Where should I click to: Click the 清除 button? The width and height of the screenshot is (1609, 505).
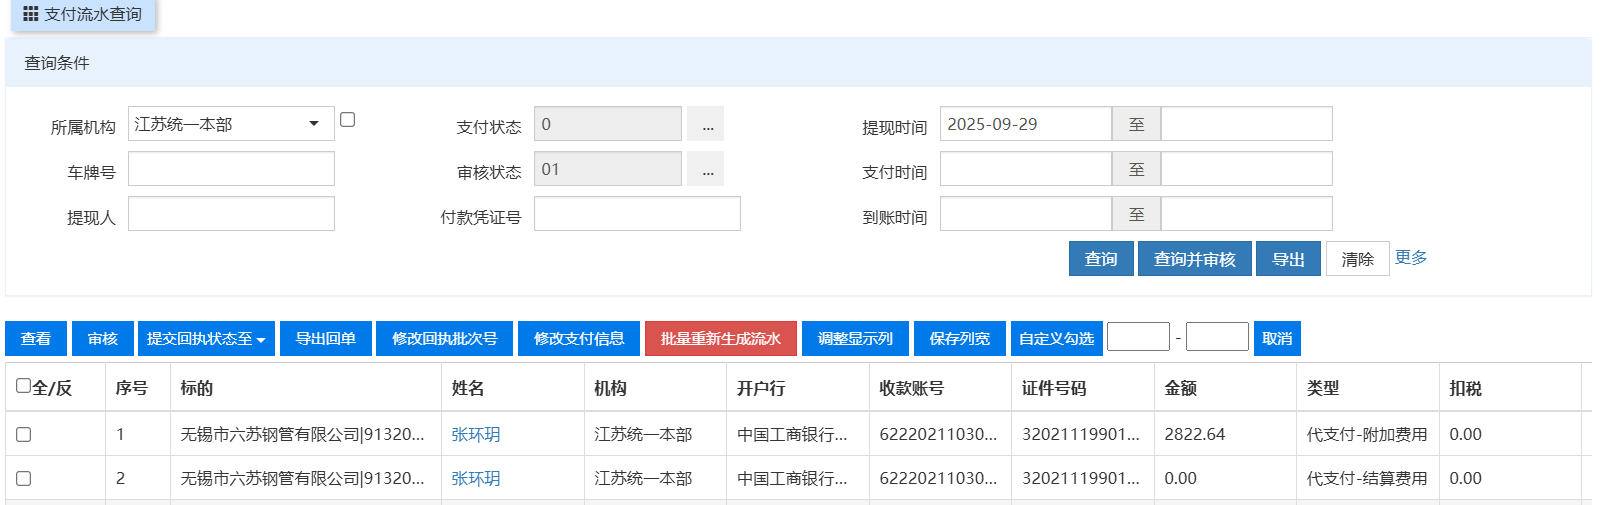tap(1358, 259)
